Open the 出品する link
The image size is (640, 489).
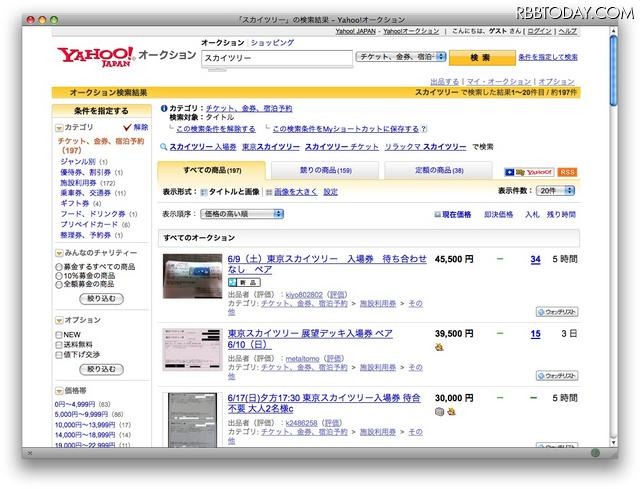[x=444, y=82]
